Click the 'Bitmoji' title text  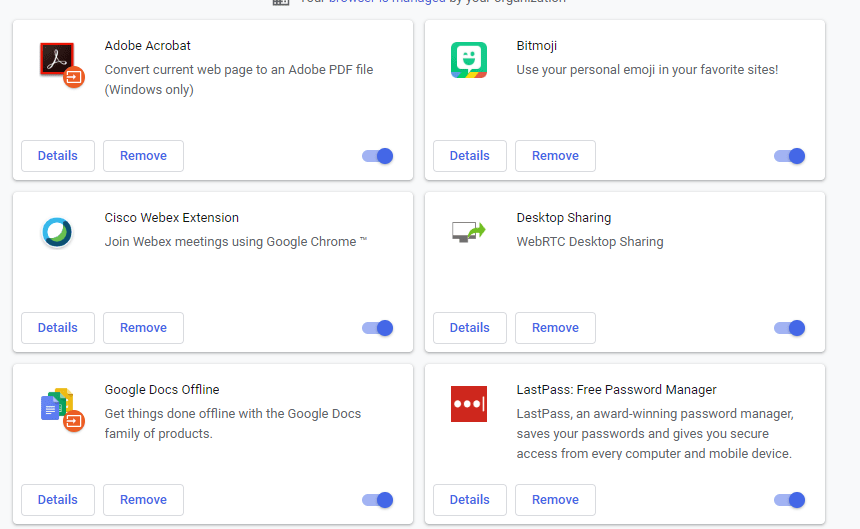[536, 45]
